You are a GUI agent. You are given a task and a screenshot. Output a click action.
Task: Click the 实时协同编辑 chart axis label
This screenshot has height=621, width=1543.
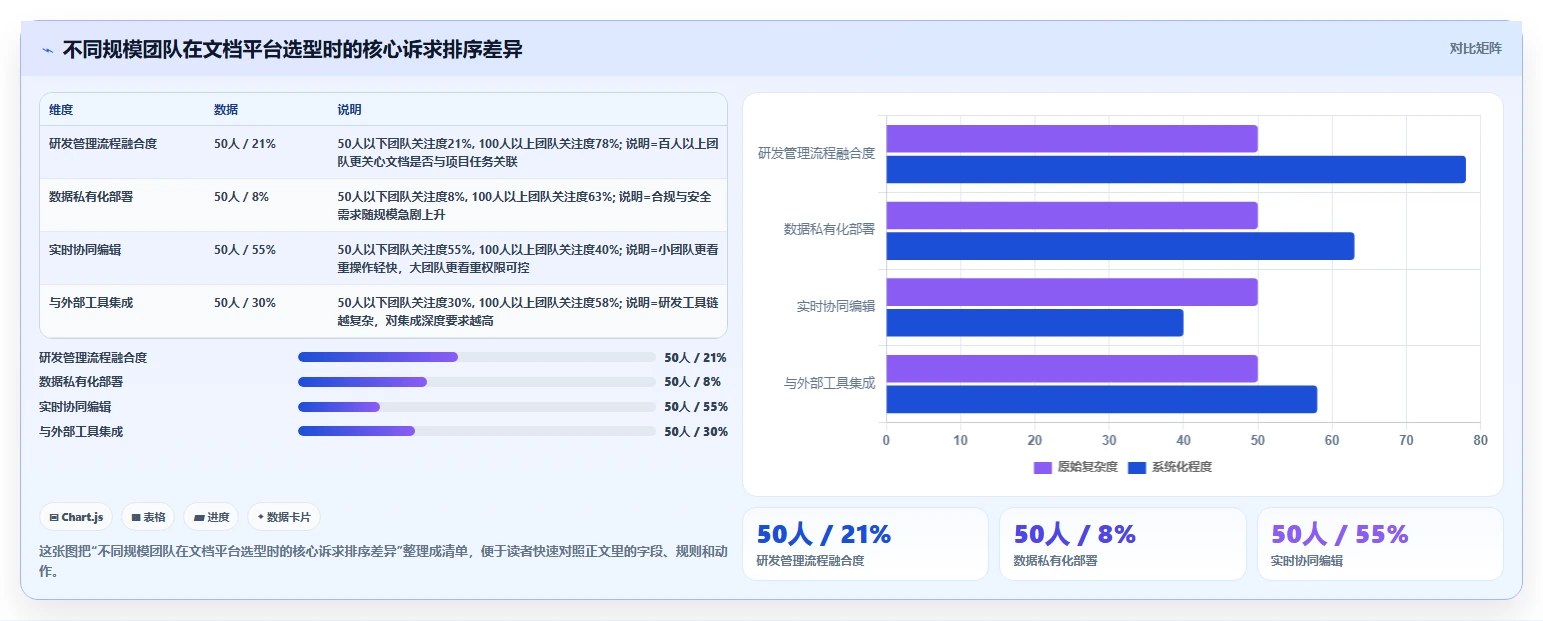pyautogui.click(x=836, y=306)
